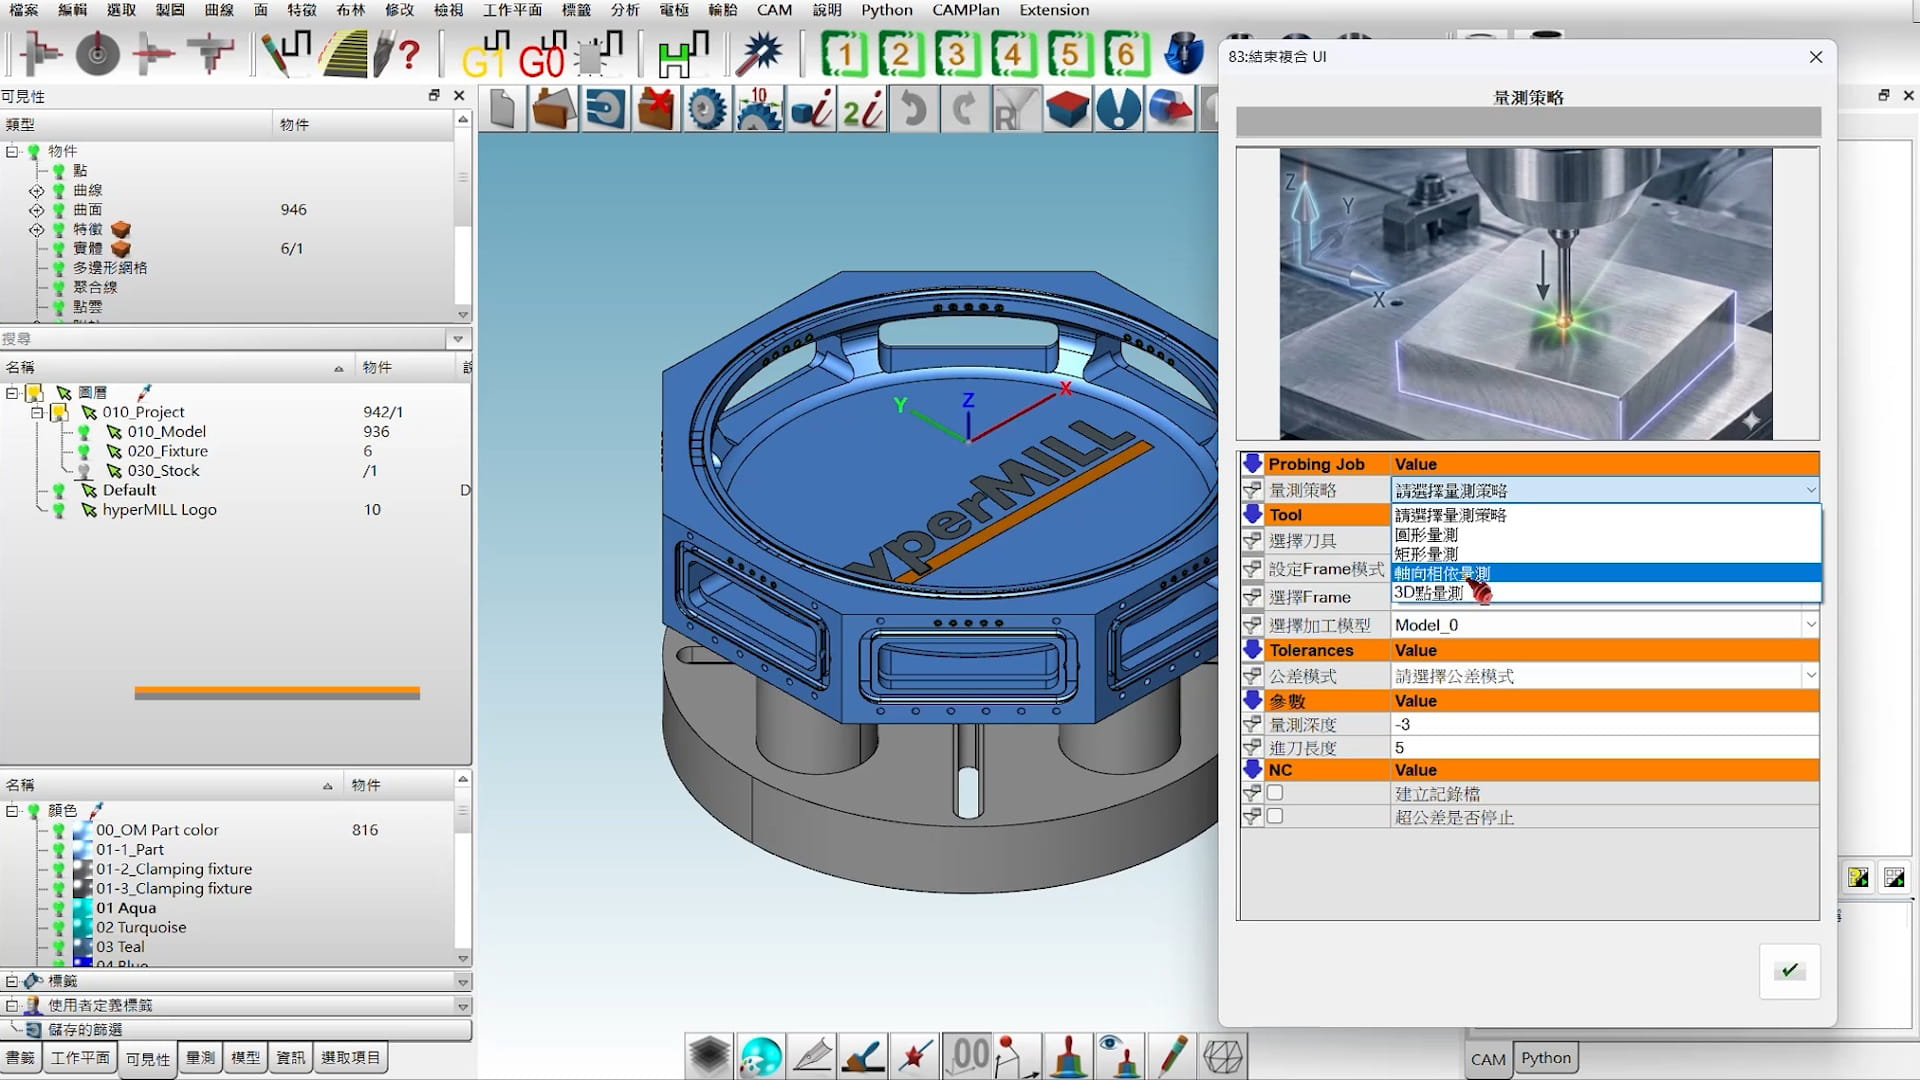The height and width of the screenshot is (1080, 1920).
Task: Click the teal sphere icon in the bottom toolbar
Action: 761,1056
